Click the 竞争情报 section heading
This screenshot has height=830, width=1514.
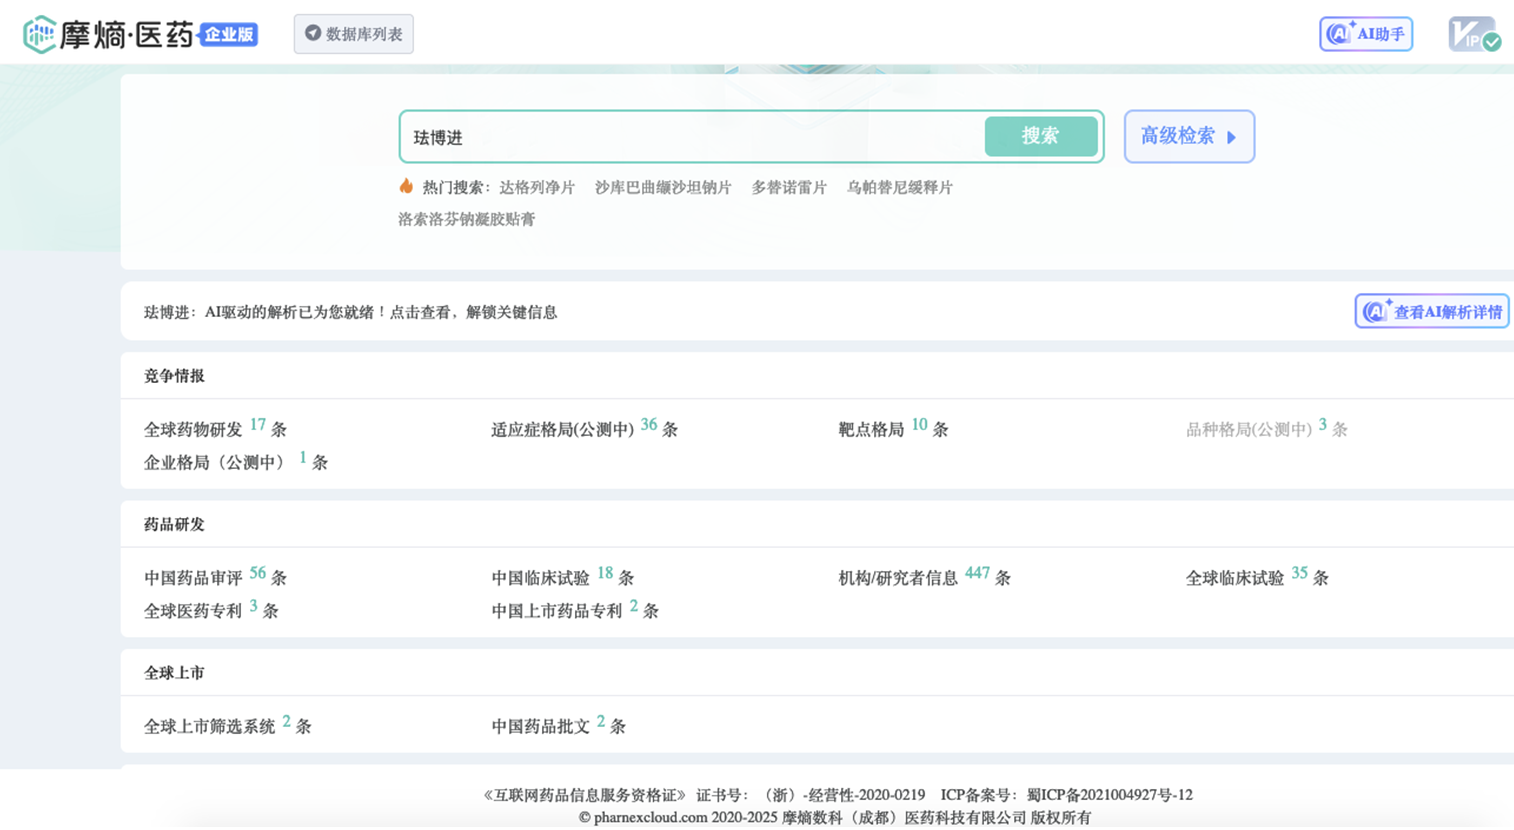click(x=174, y=376)
